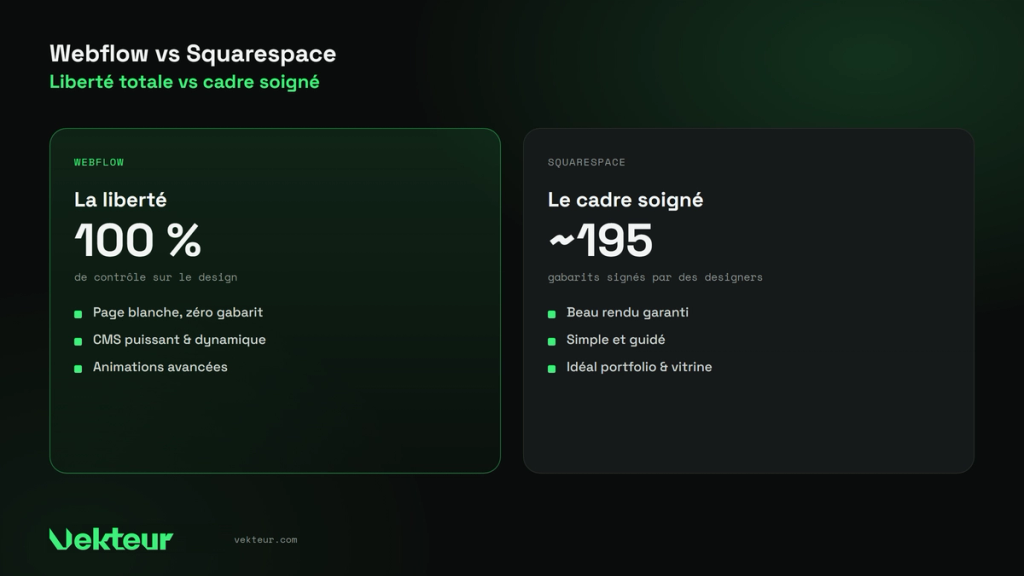
Task: Click 'Animations avancées' bullet text
Action: point(160,367)
